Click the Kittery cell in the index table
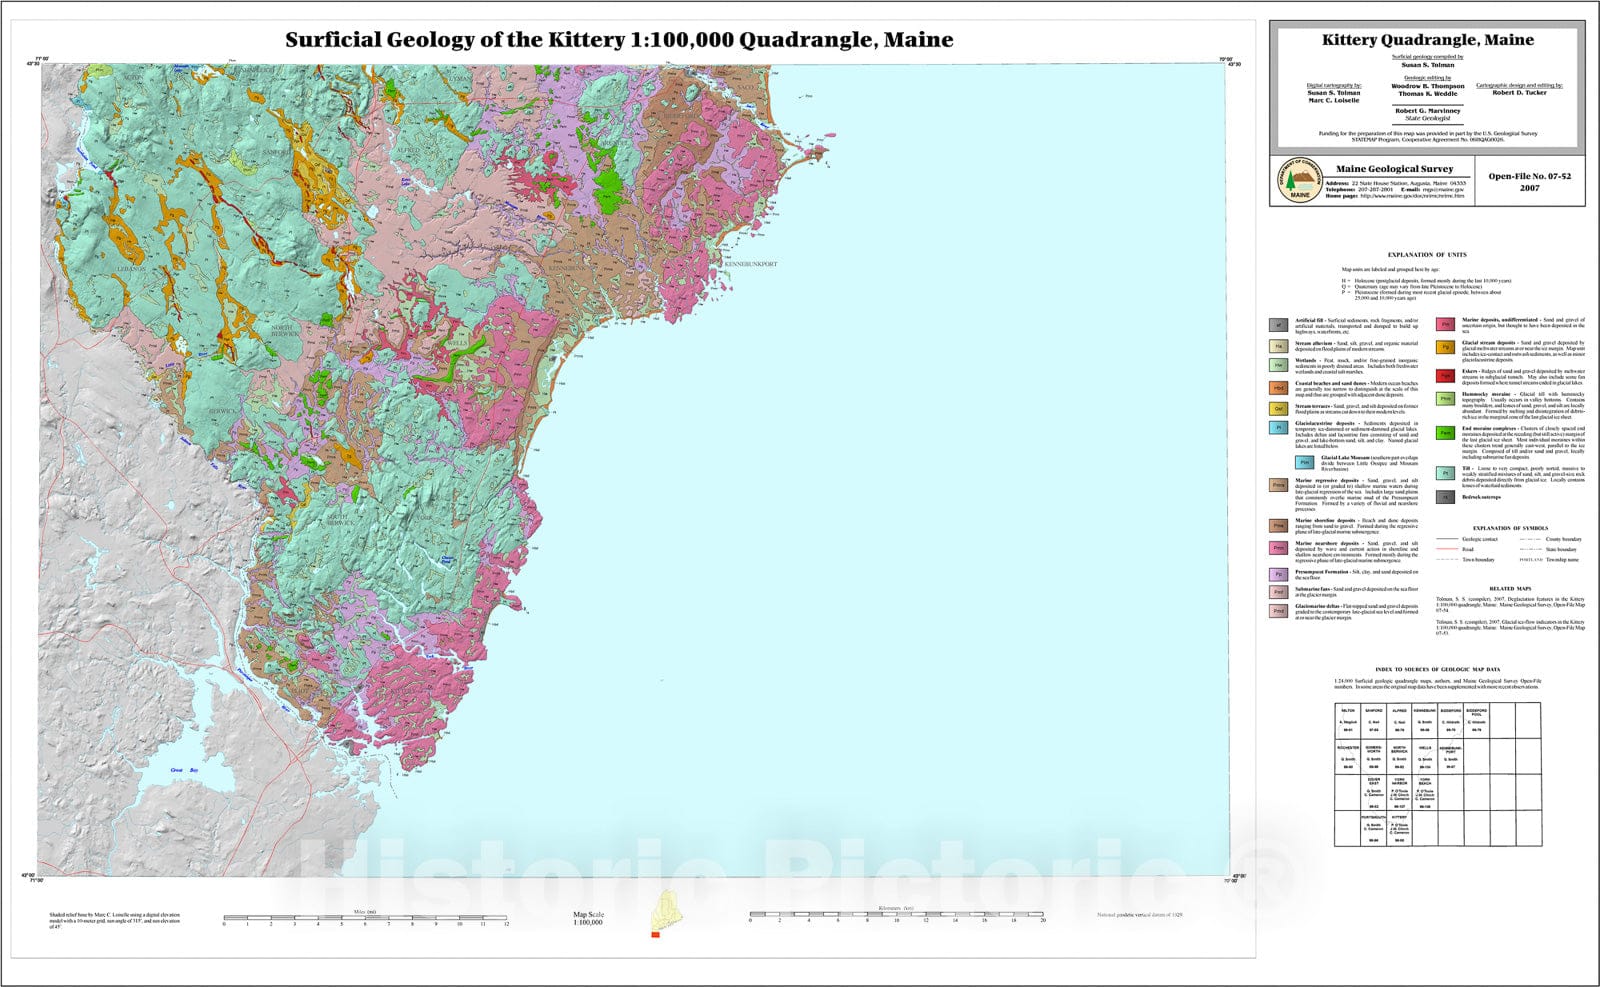The image size is (1600, 987). 1399,828
